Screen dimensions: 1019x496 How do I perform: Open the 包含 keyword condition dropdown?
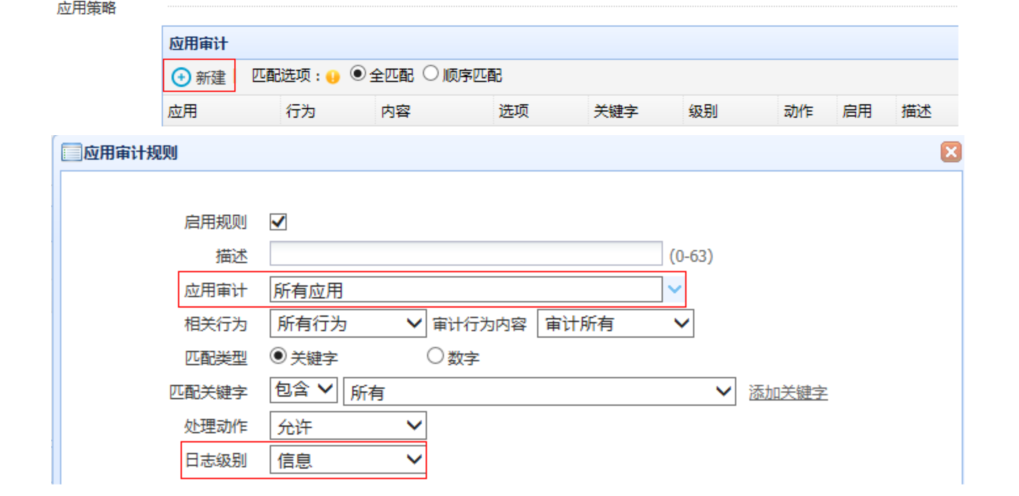(305, 392)
